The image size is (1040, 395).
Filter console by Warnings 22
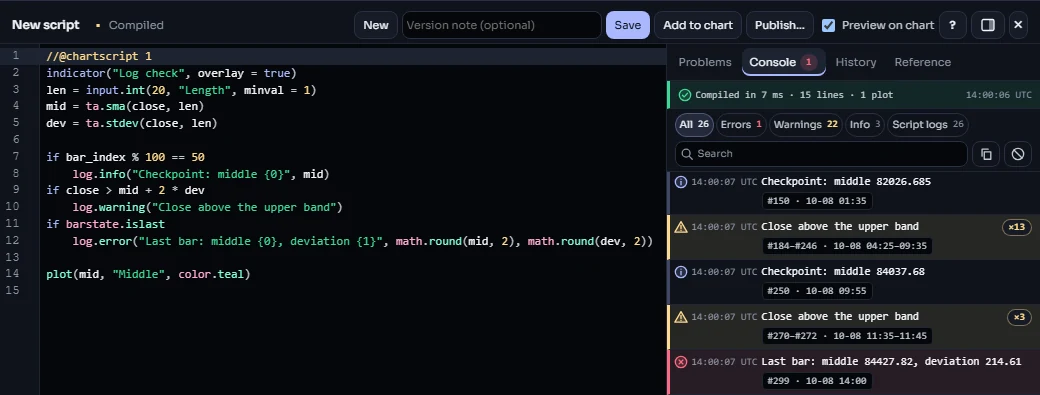[x=806, y=125]
